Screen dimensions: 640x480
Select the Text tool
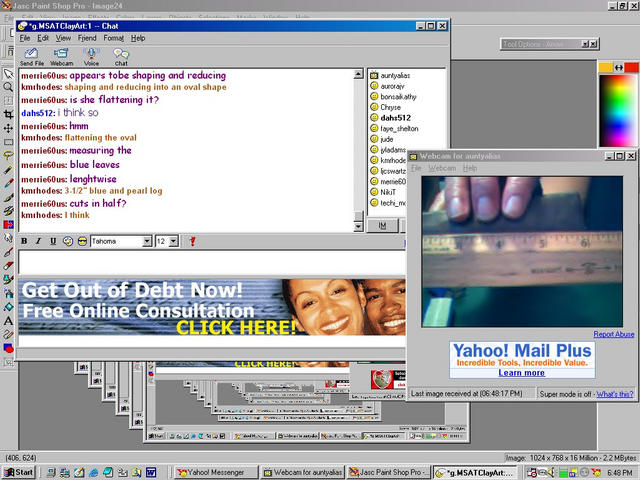[x=8, y=321]
